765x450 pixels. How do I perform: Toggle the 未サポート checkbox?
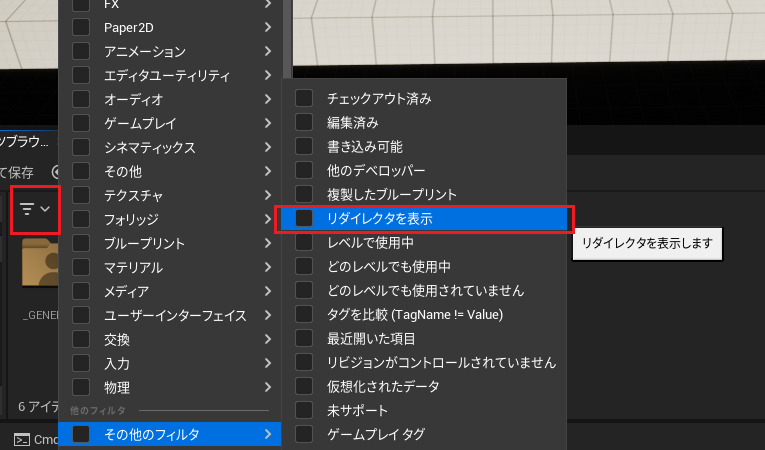point(304,410)
